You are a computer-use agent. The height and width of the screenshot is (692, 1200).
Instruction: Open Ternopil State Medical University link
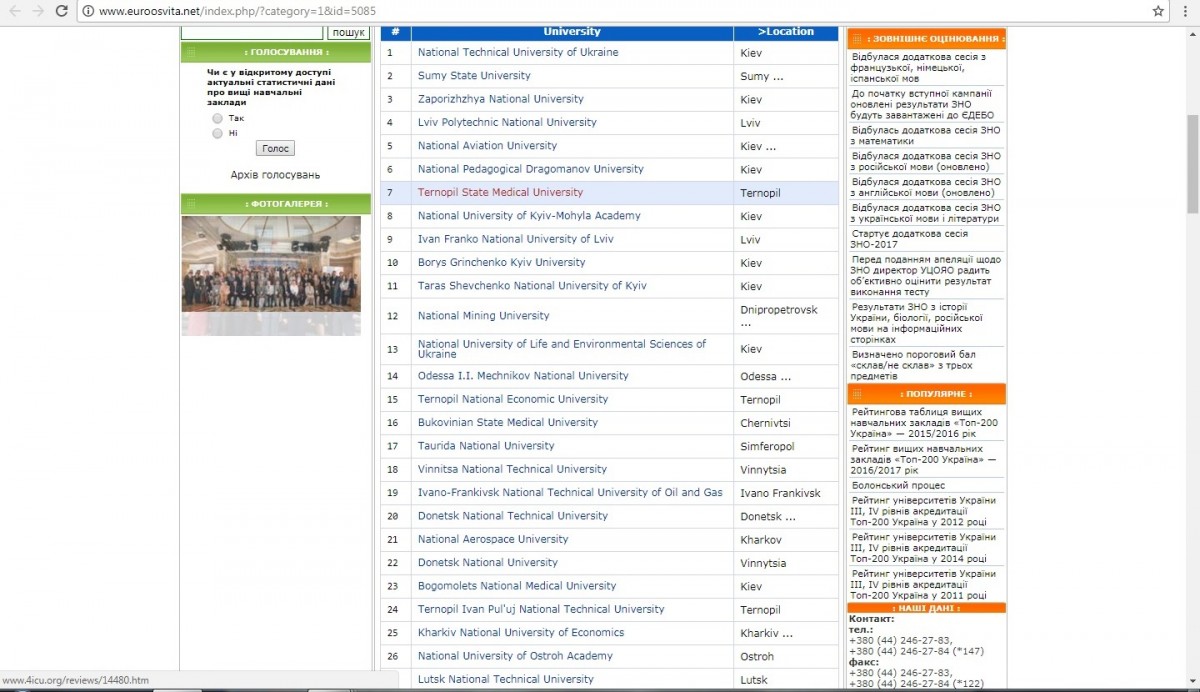pyautogui.click(x=500, y=192)
